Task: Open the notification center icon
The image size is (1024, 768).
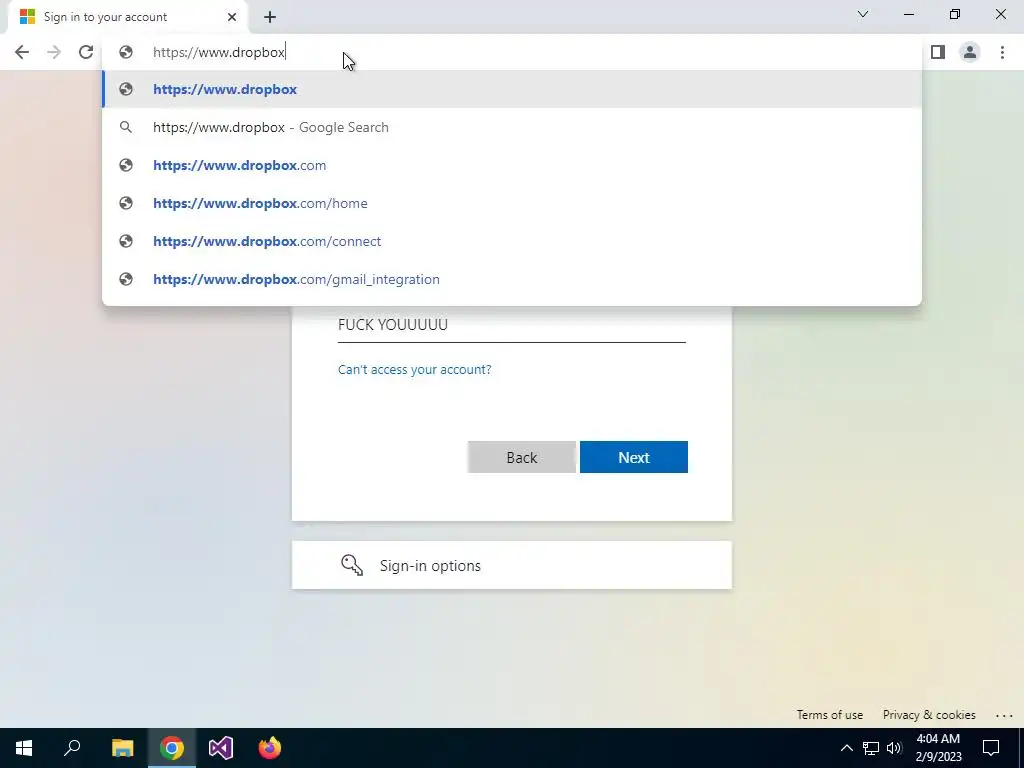Action: click(x=991, y=748)
